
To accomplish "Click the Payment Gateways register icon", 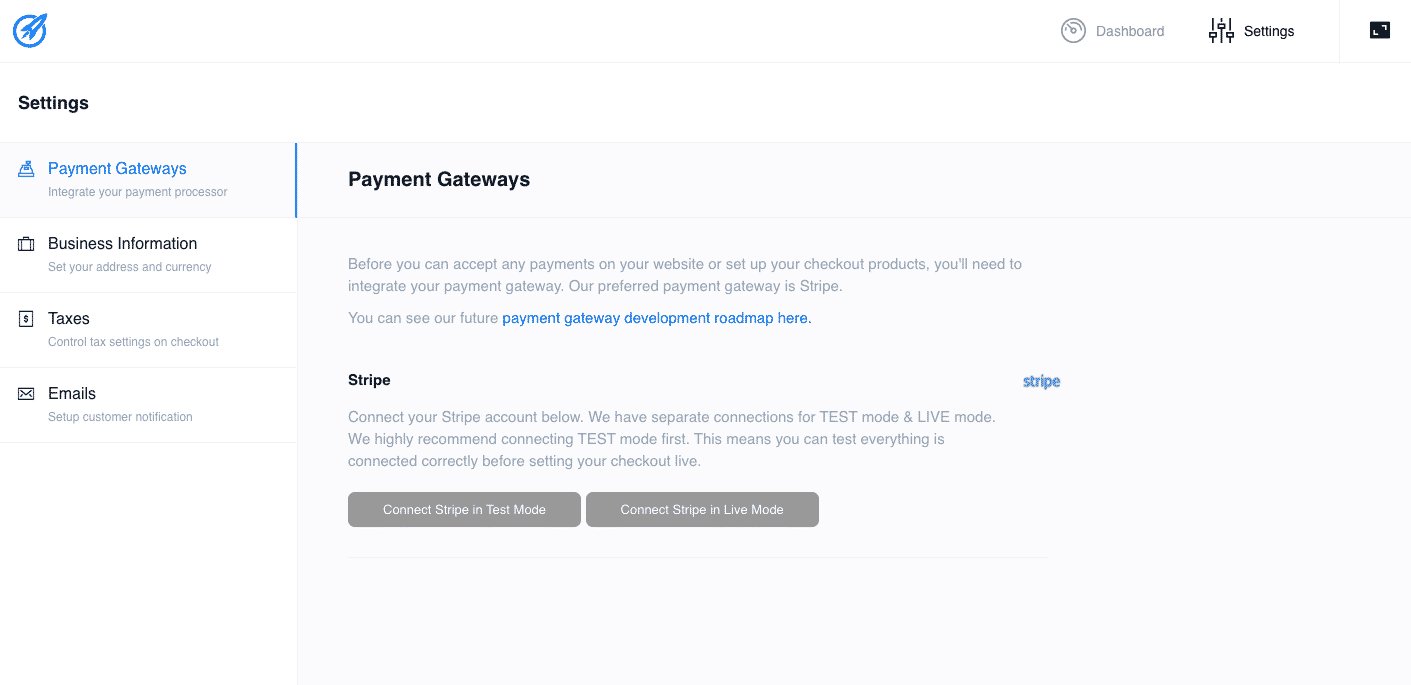I will click(26, 169).
